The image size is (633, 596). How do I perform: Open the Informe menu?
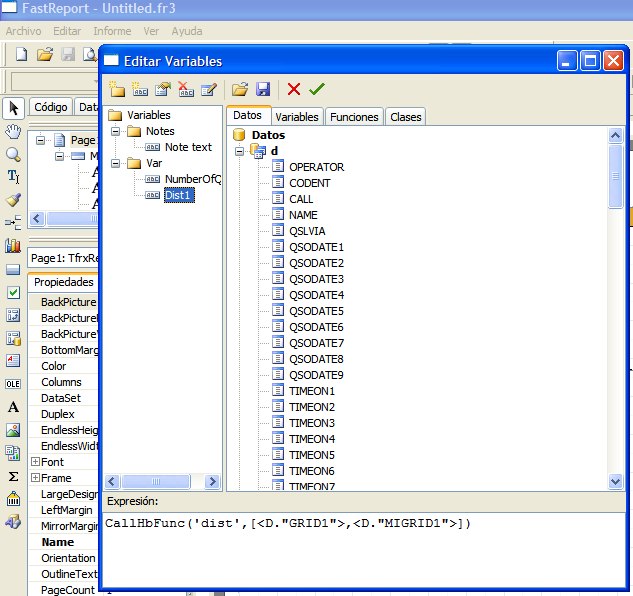pos(112,31)
